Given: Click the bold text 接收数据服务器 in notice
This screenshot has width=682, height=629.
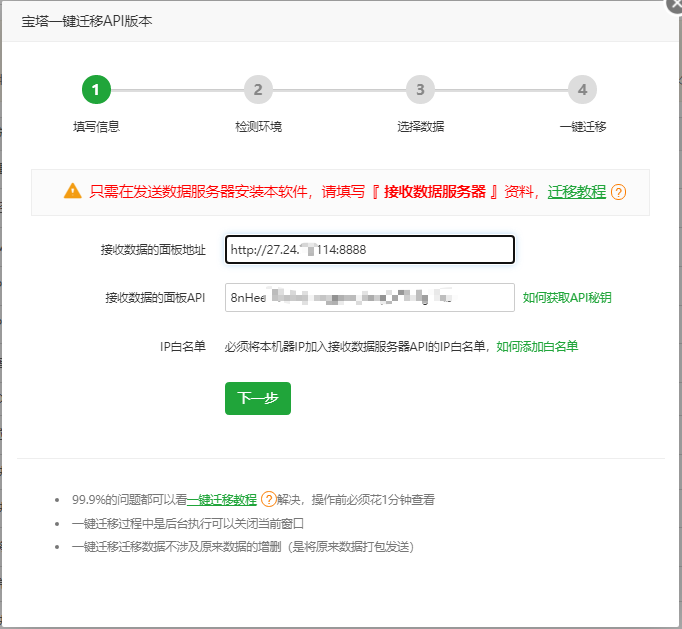Looking at the screenshot, I should tap(435, 191).
